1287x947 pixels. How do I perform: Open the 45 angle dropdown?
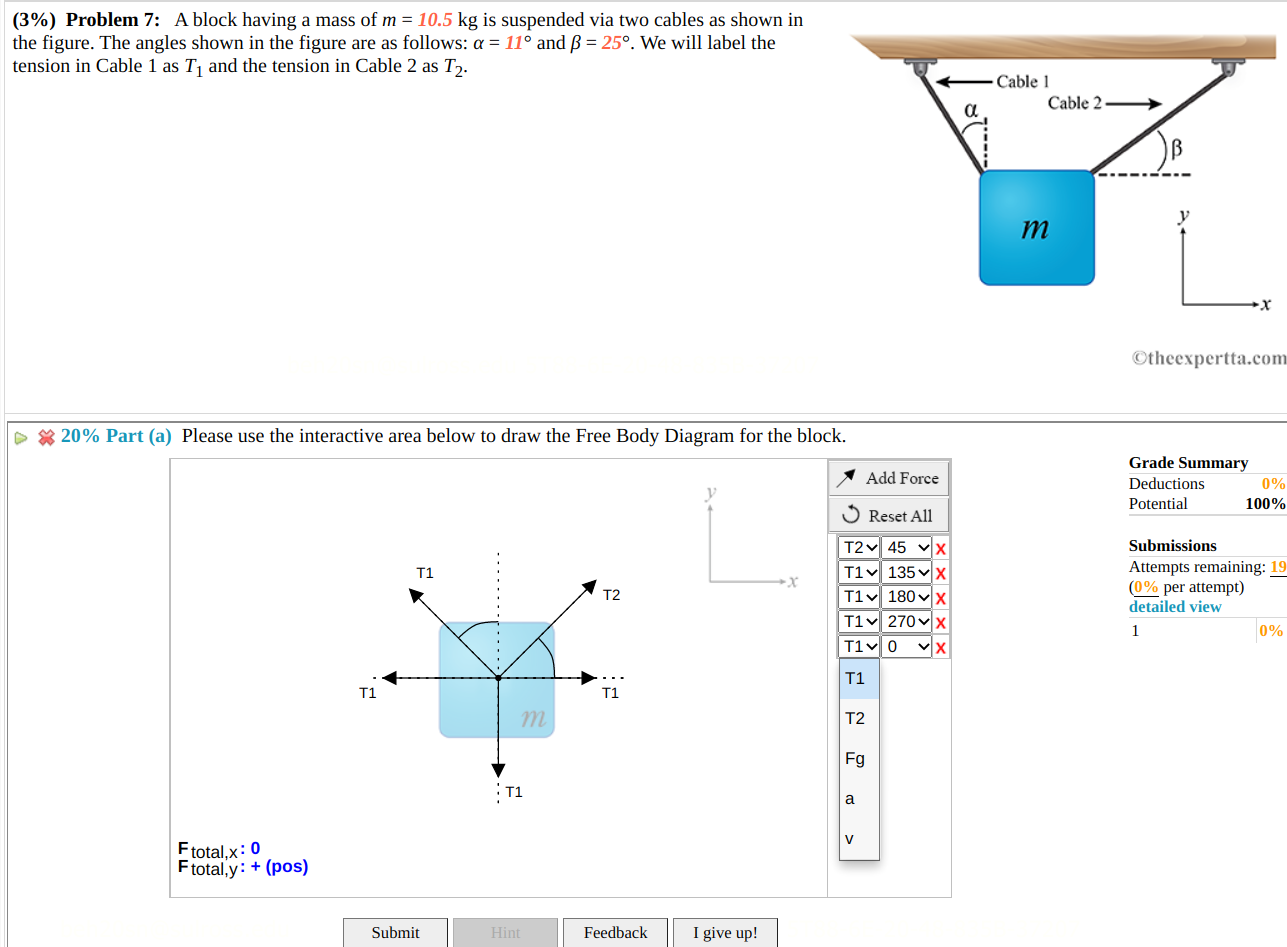(906, 547)
